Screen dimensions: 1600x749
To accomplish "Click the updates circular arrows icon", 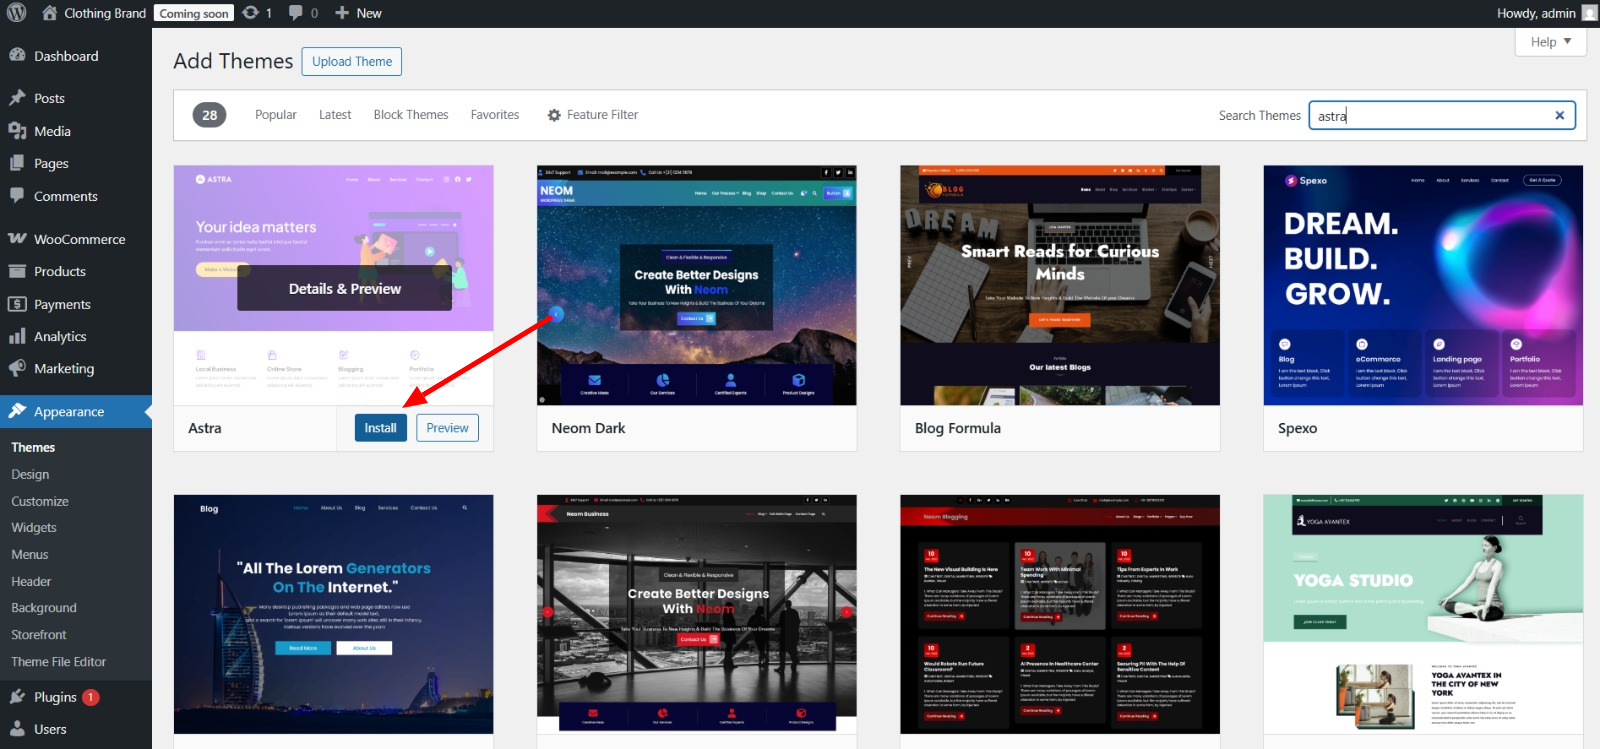I will point(250,13).
